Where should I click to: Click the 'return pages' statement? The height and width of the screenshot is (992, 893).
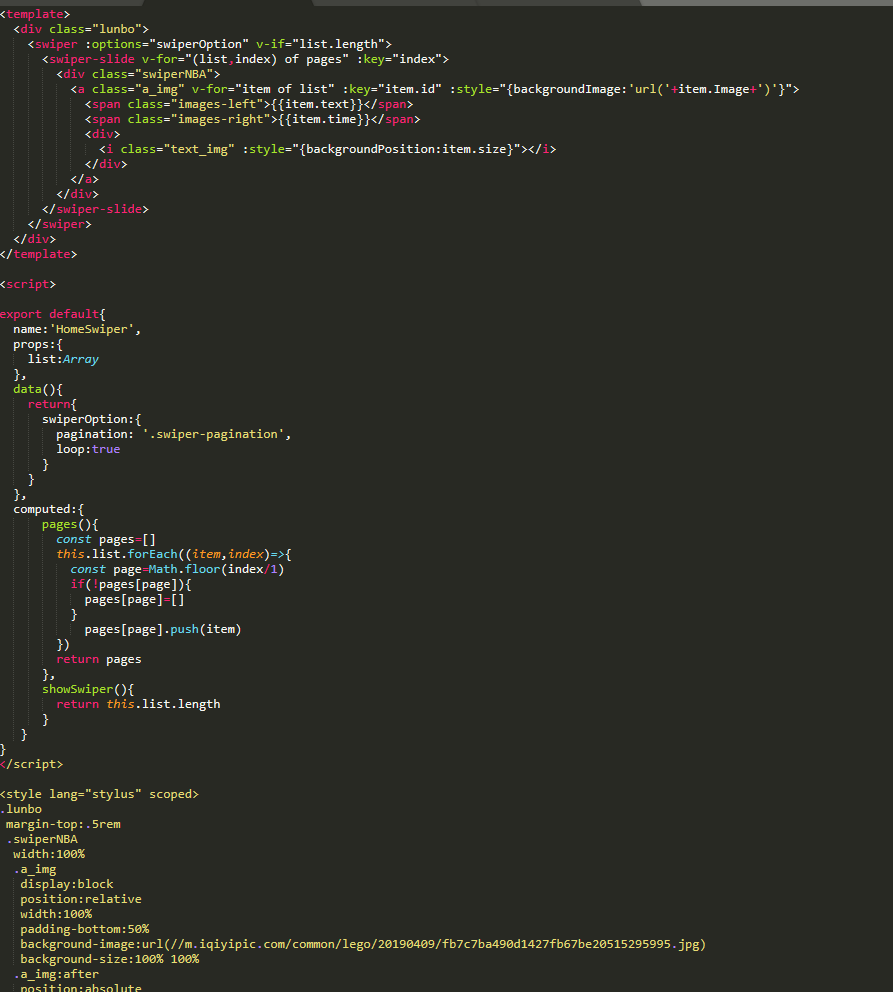(x=99, y=659)
